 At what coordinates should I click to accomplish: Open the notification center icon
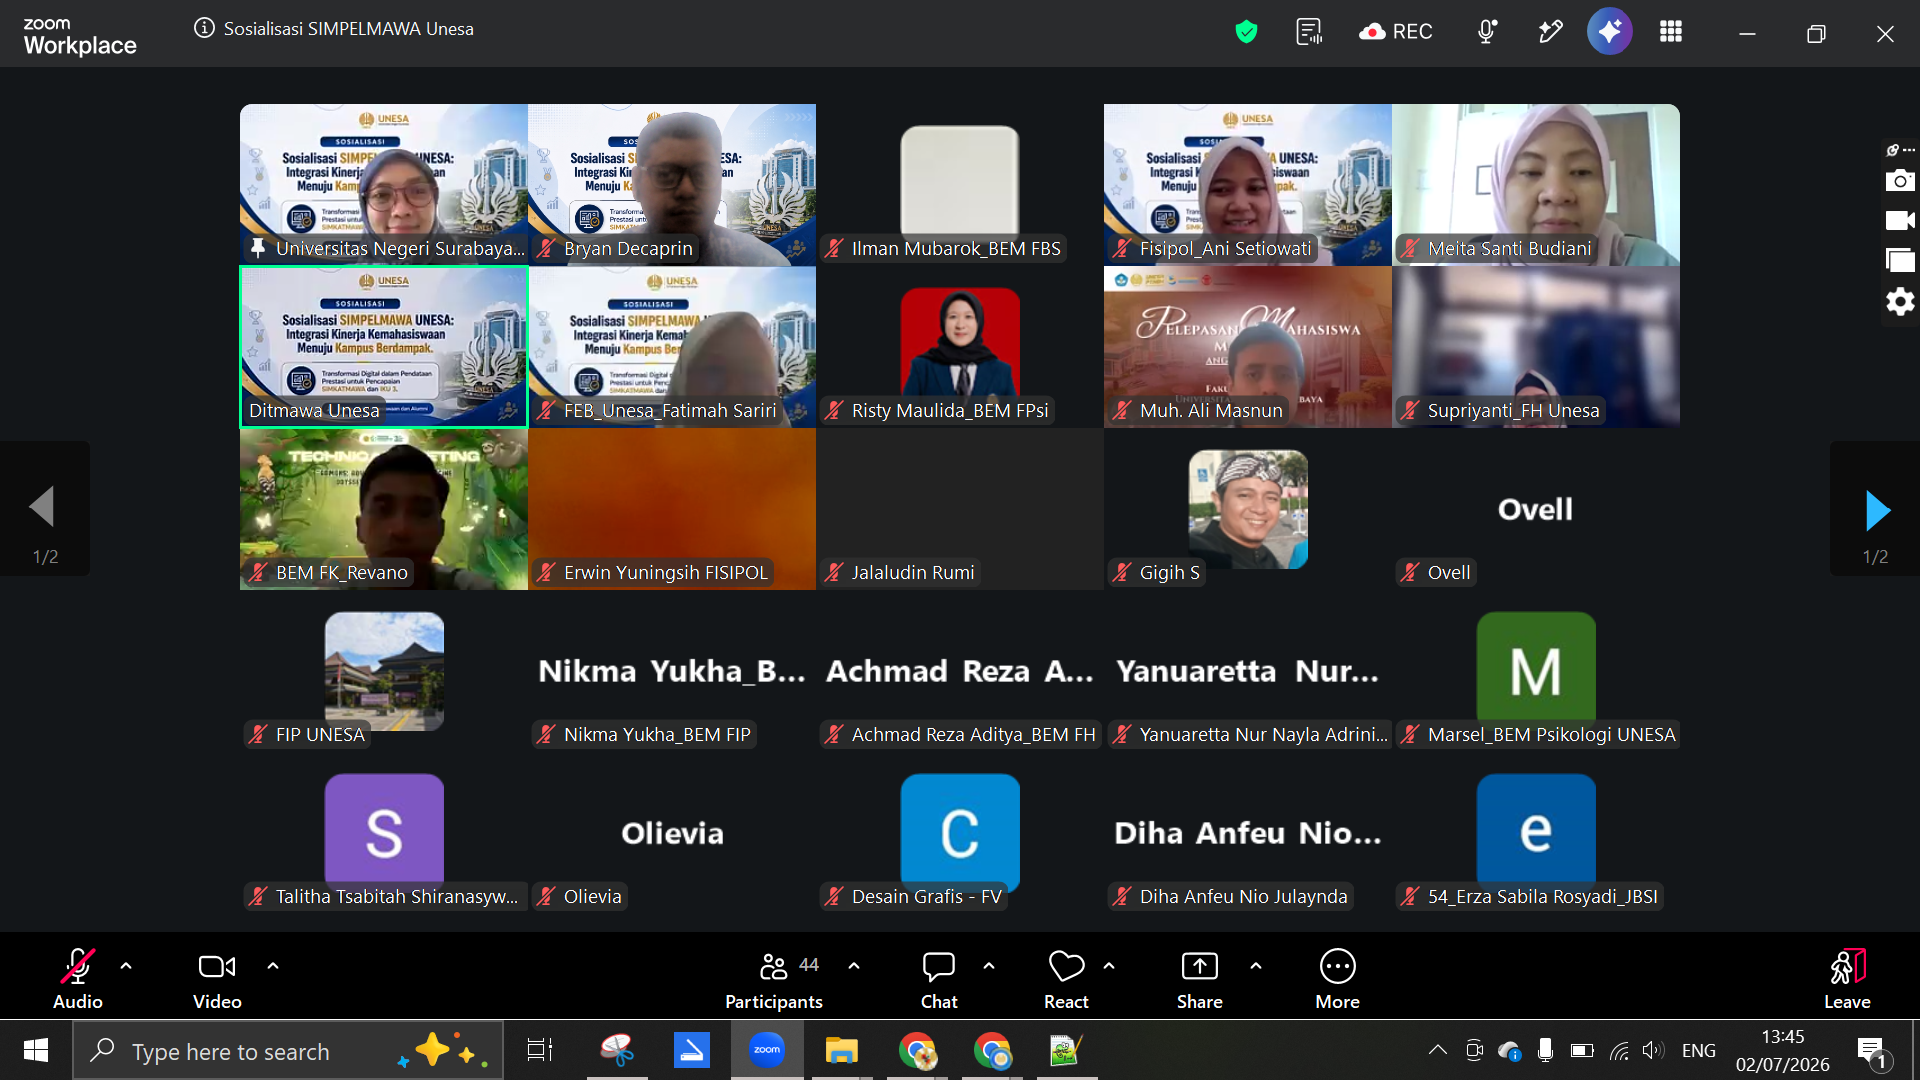[1872, 1051]
